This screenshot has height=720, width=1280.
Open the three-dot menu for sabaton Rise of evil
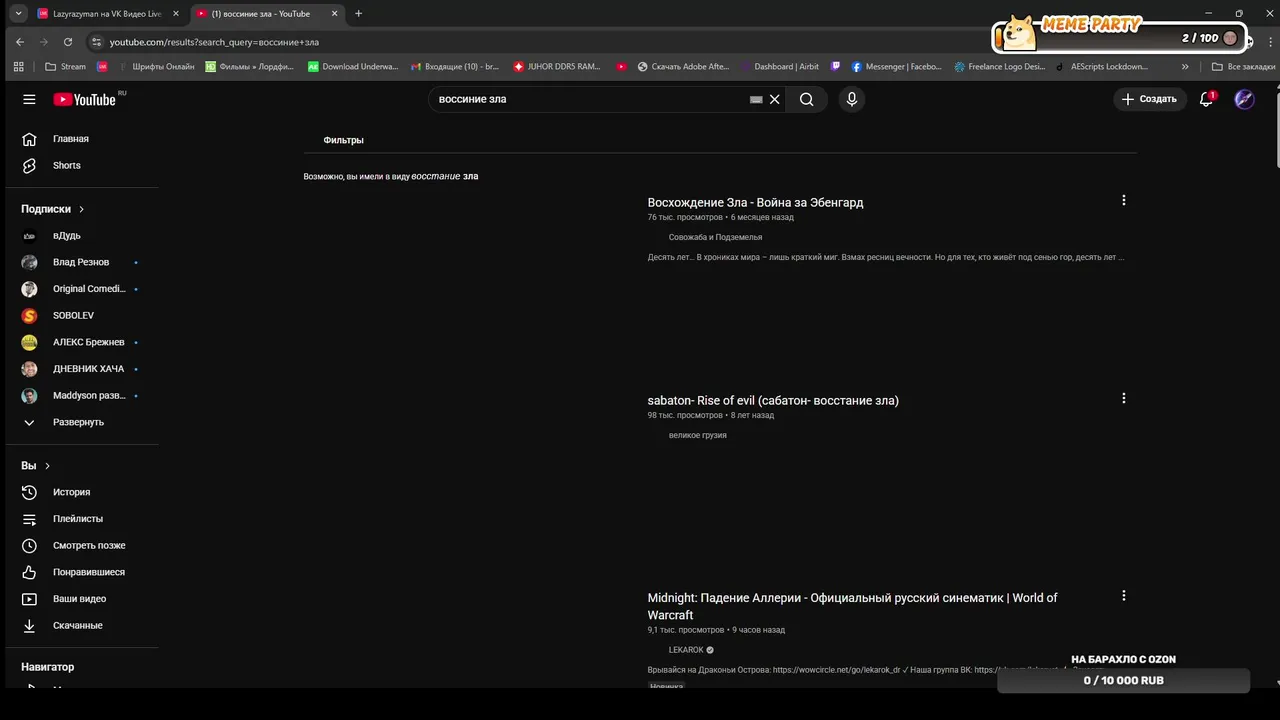point(1124,398)
